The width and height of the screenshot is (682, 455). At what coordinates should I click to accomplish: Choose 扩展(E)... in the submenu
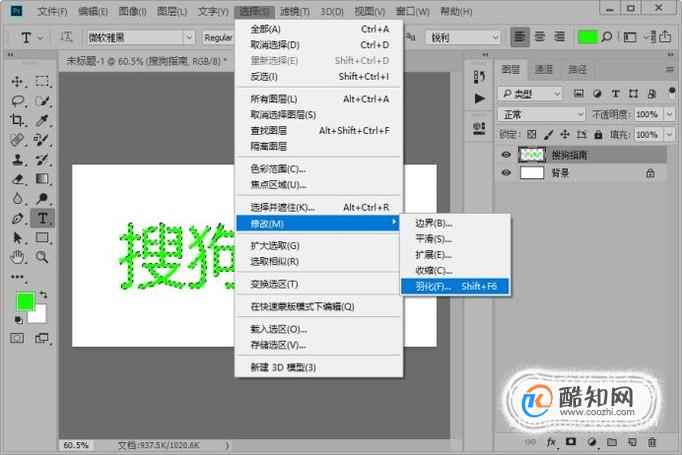coord(455,254)
